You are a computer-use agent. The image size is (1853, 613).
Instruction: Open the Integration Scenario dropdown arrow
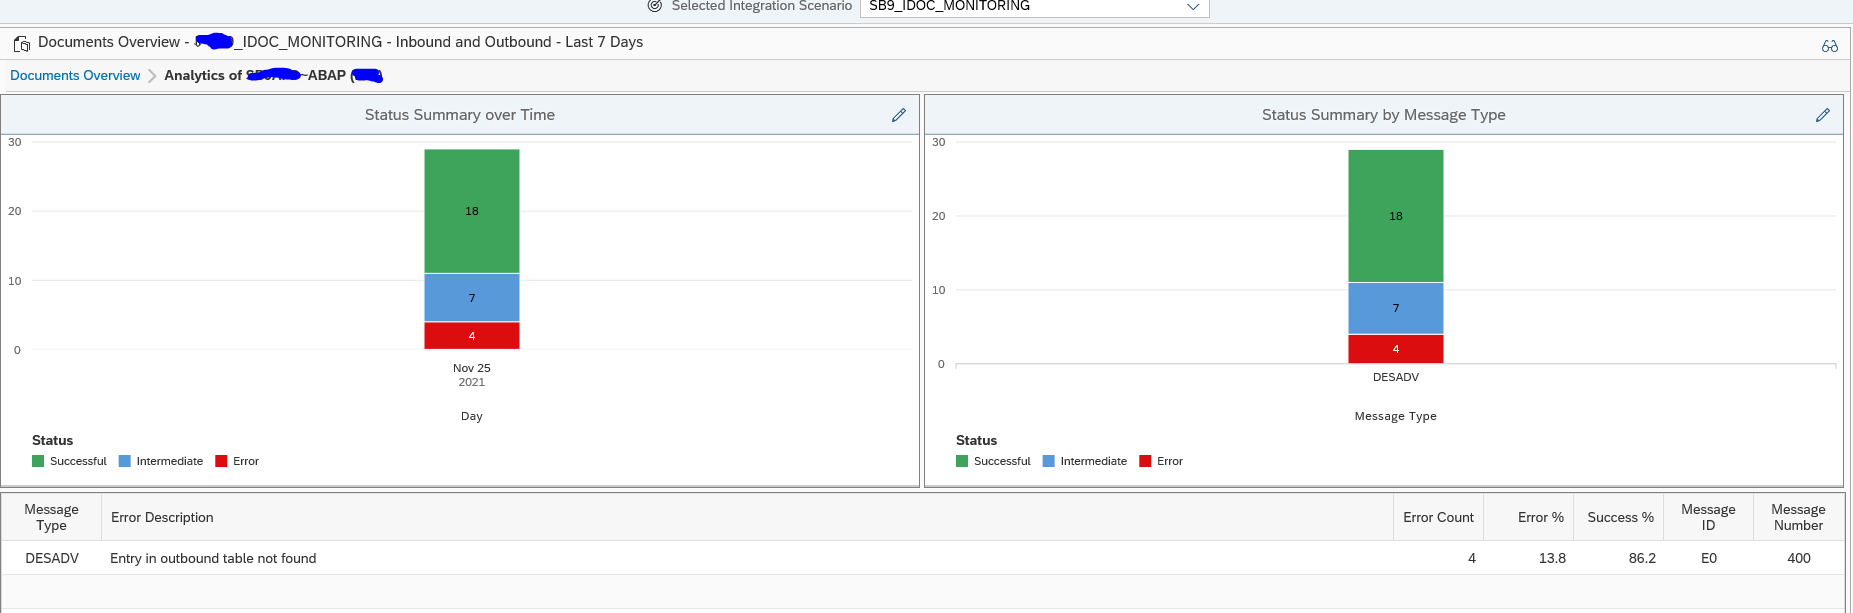(x=1193, y=7)
